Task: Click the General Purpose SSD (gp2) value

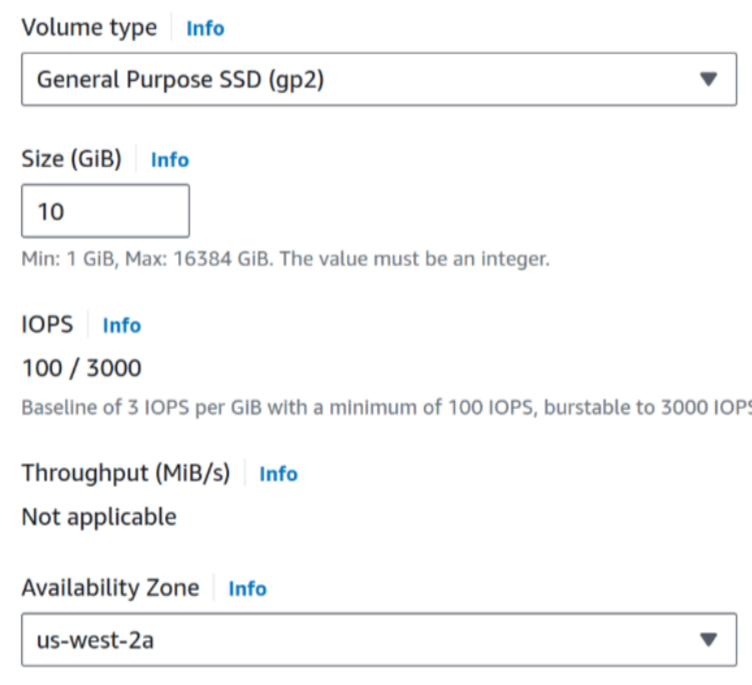Action: 180,80
